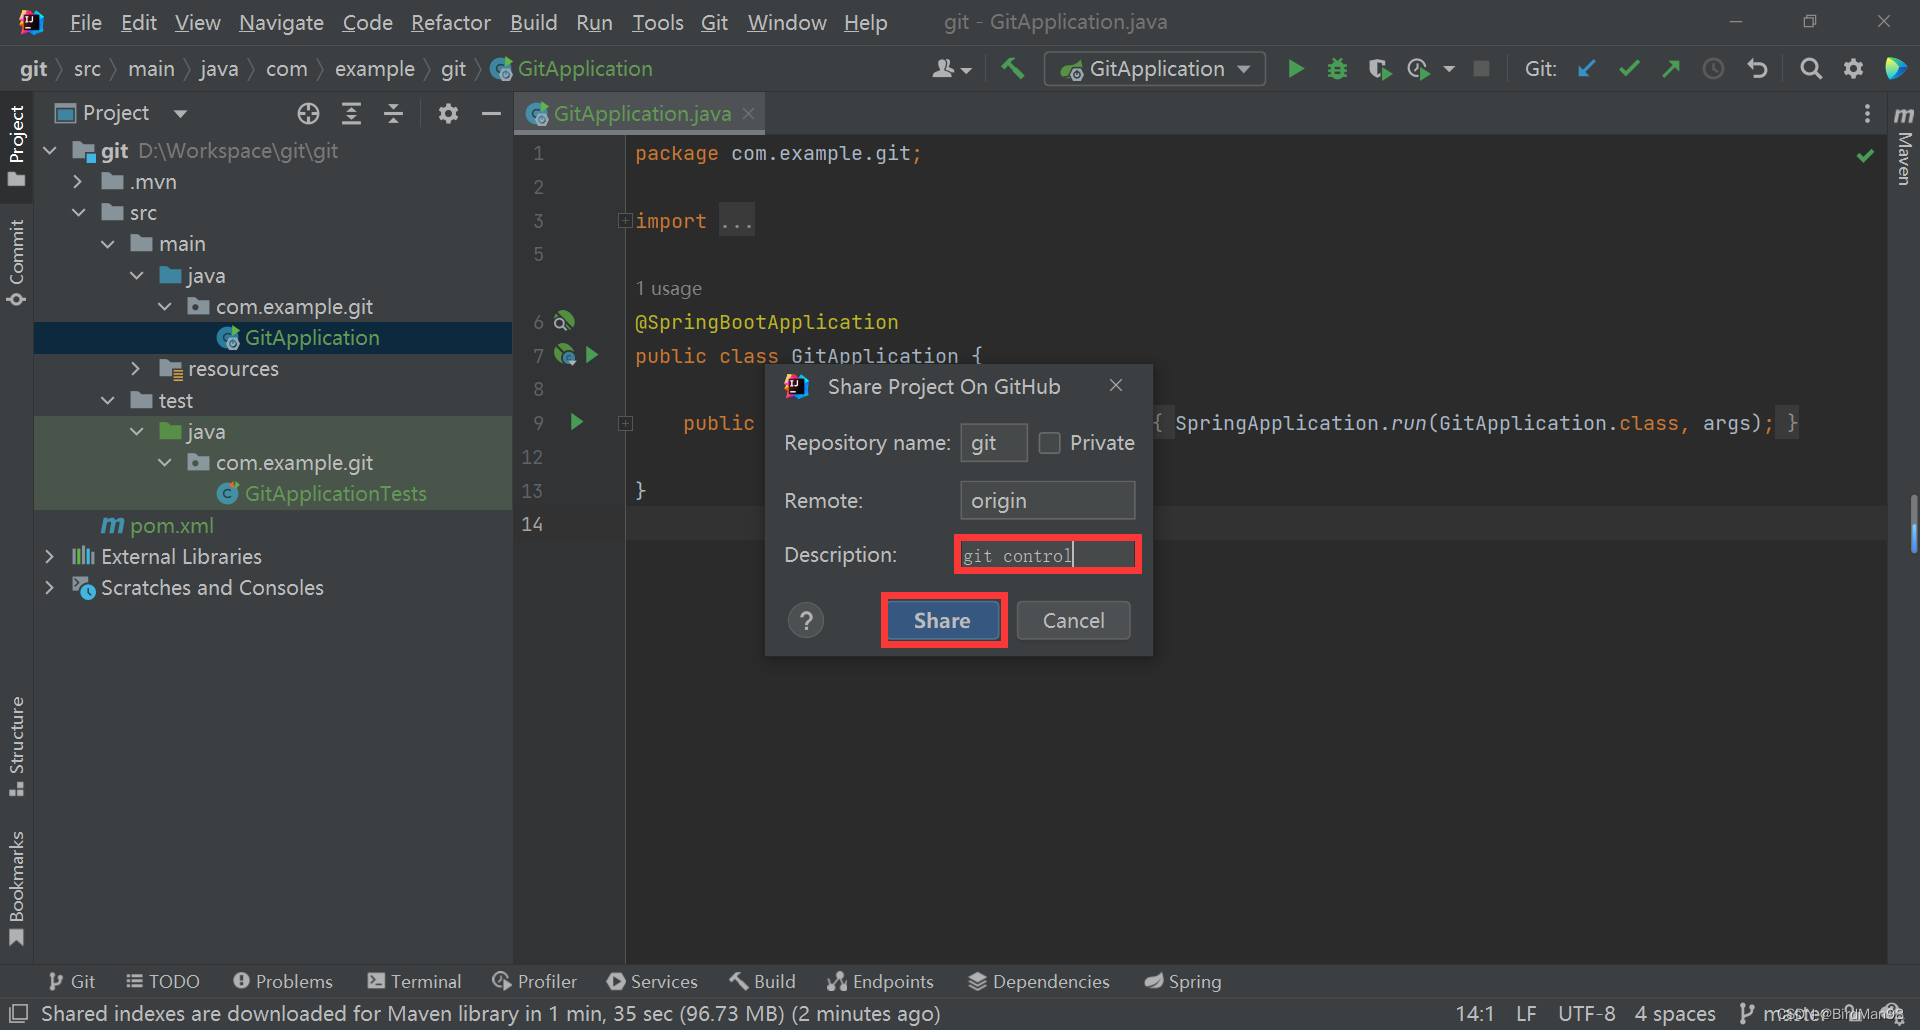Viewport: 1920px width, 1030px height.
Task: Open the Navigate menu
Action: pyautogui.click(x=281, y=22)
